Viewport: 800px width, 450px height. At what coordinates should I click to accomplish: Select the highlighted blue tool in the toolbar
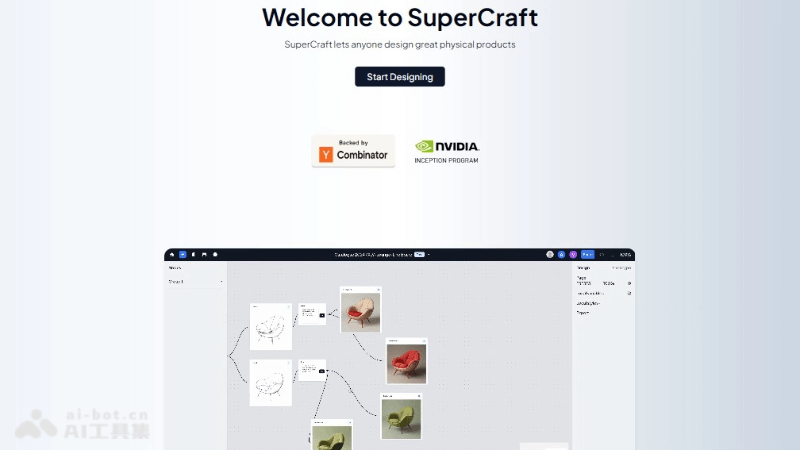(x=182, y=255)
